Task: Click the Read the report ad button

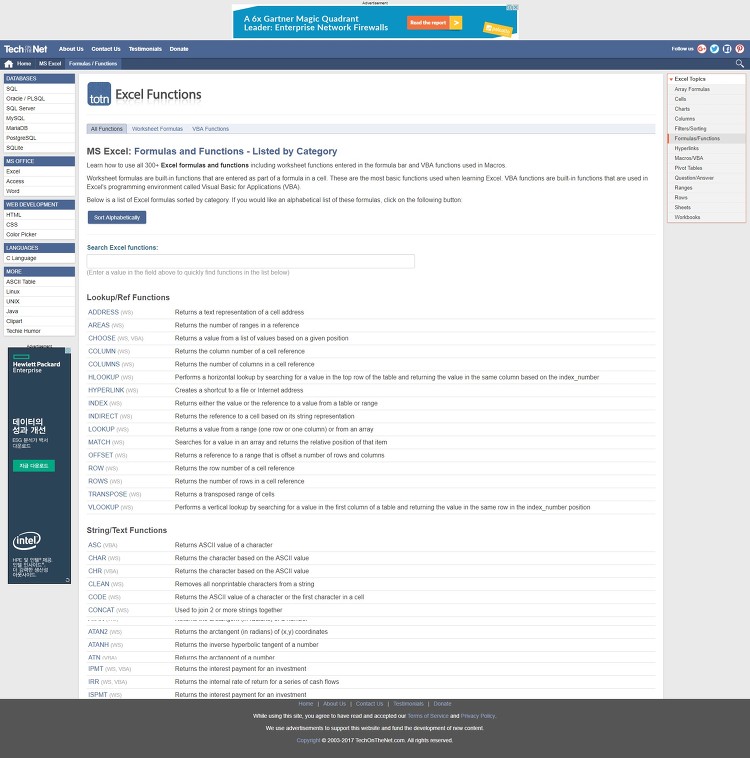Action: point(434,23)
